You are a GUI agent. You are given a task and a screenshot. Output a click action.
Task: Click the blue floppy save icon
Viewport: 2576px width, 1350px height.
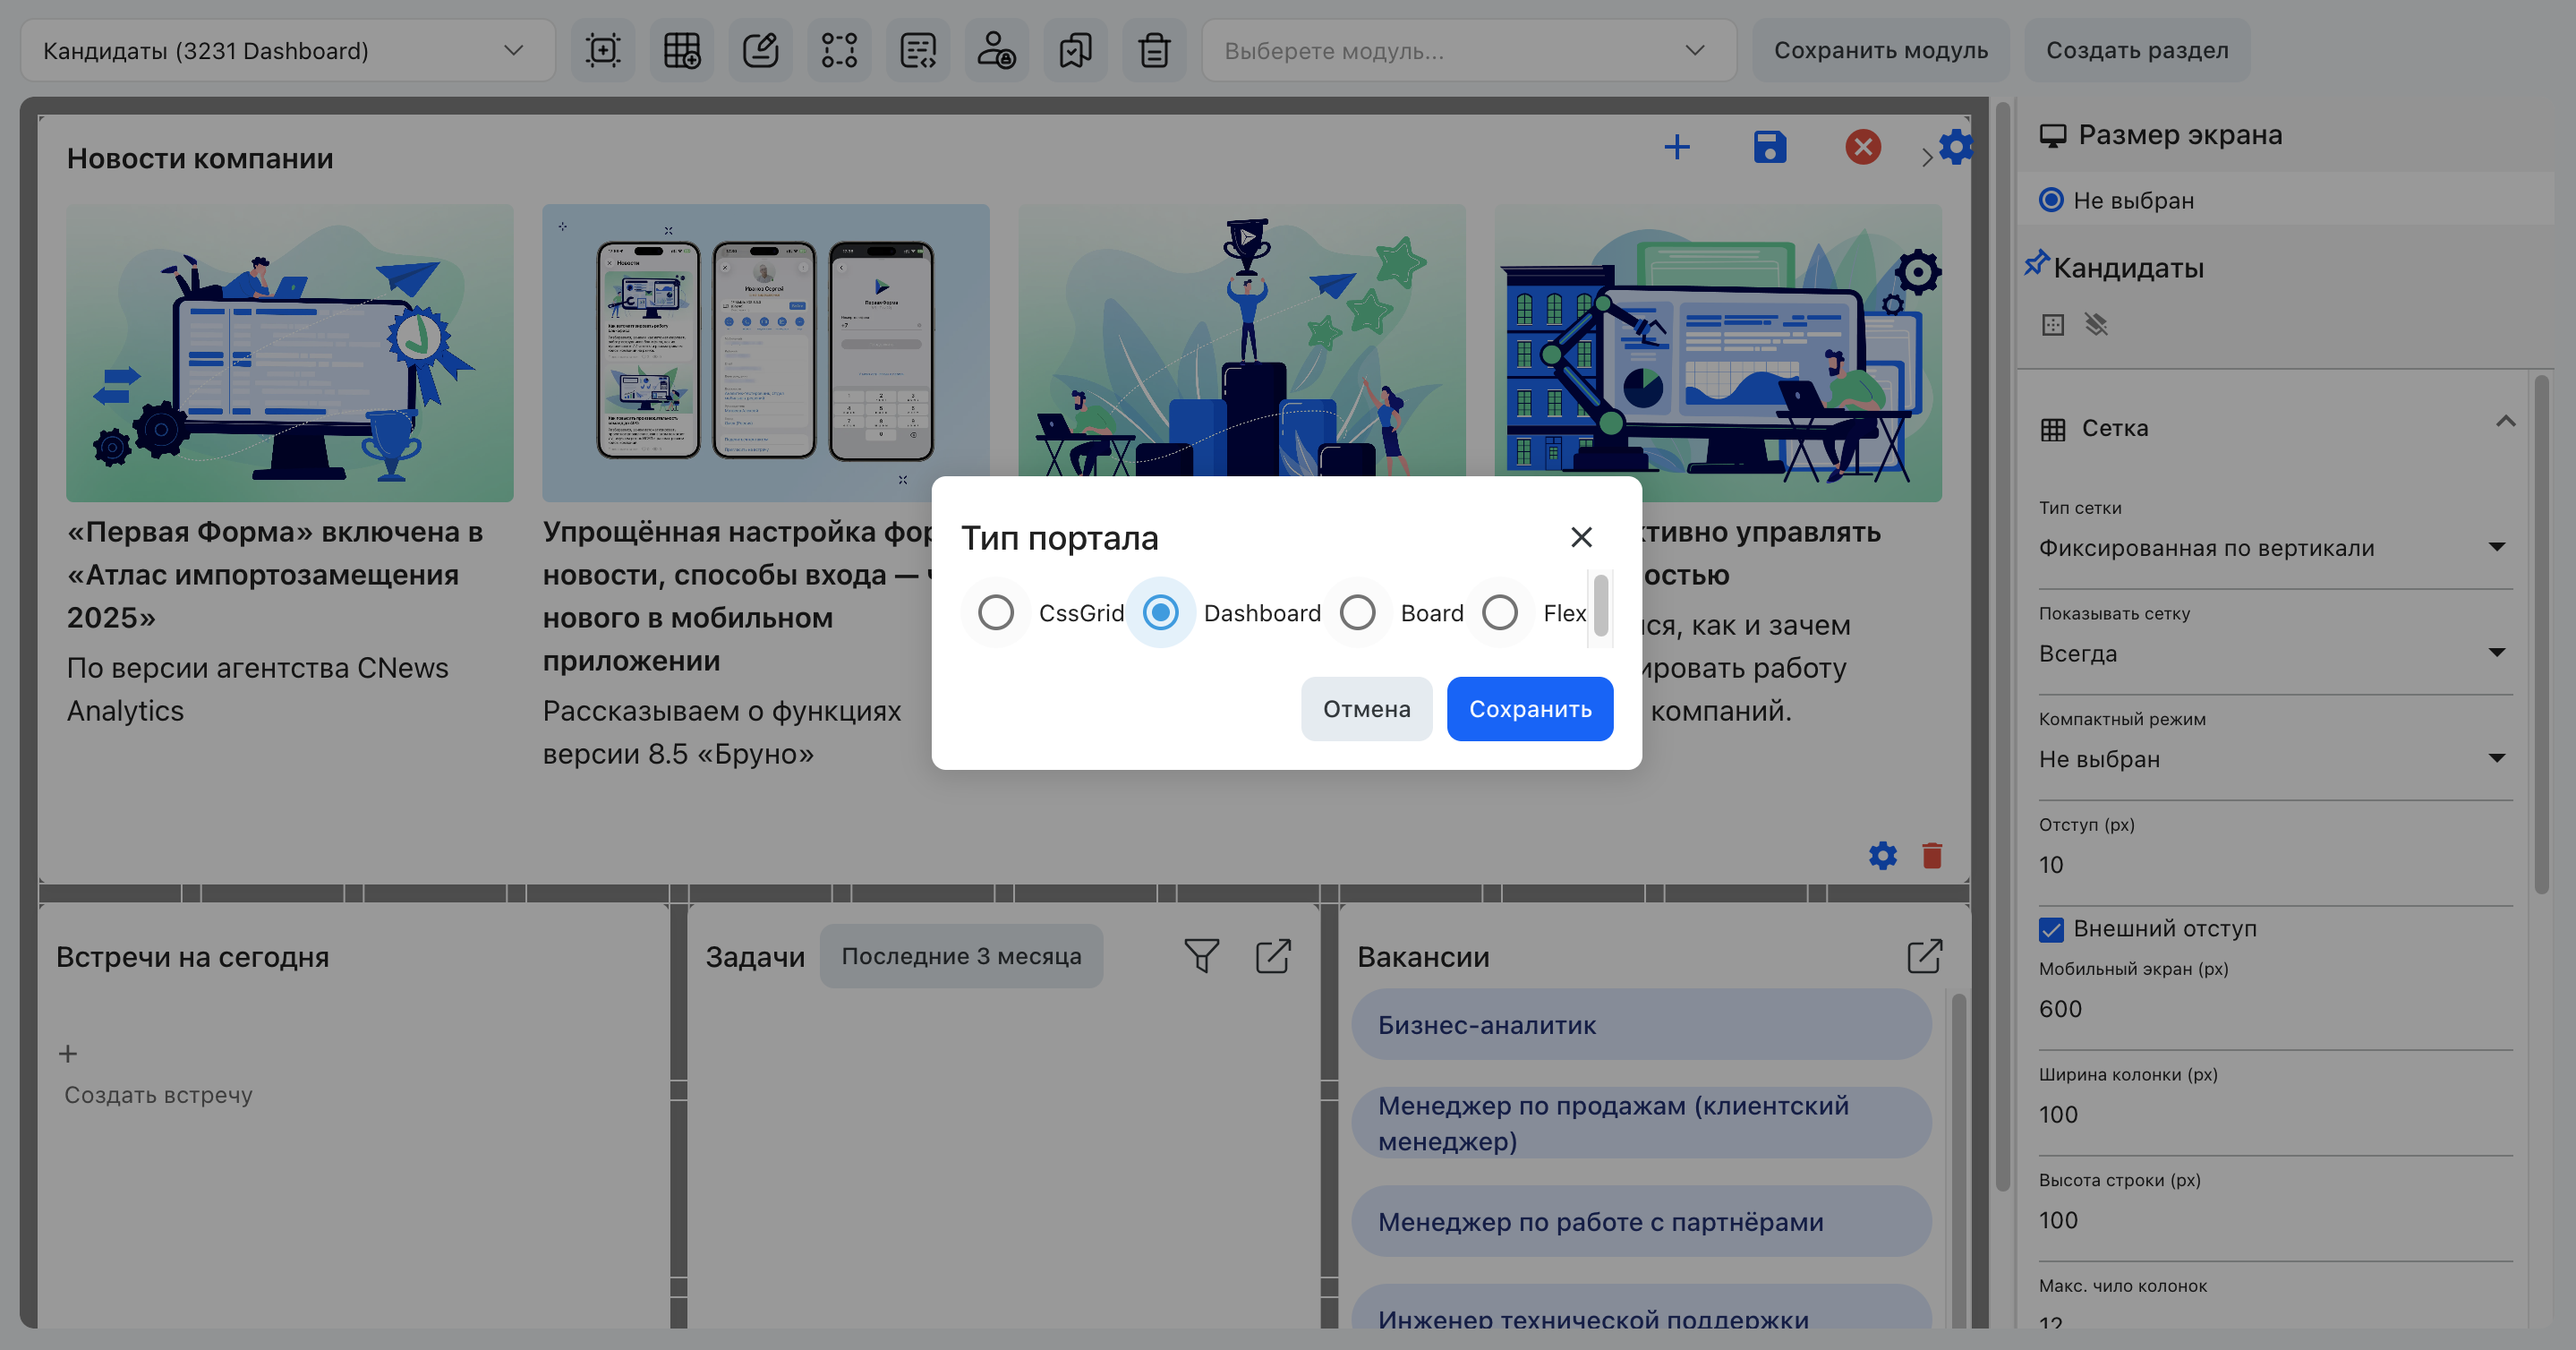click(1769, 147)
